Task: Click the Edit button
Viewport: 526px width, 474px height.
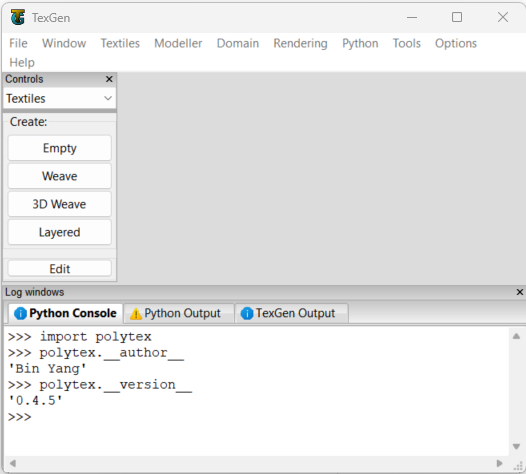Action: [59, 269]
